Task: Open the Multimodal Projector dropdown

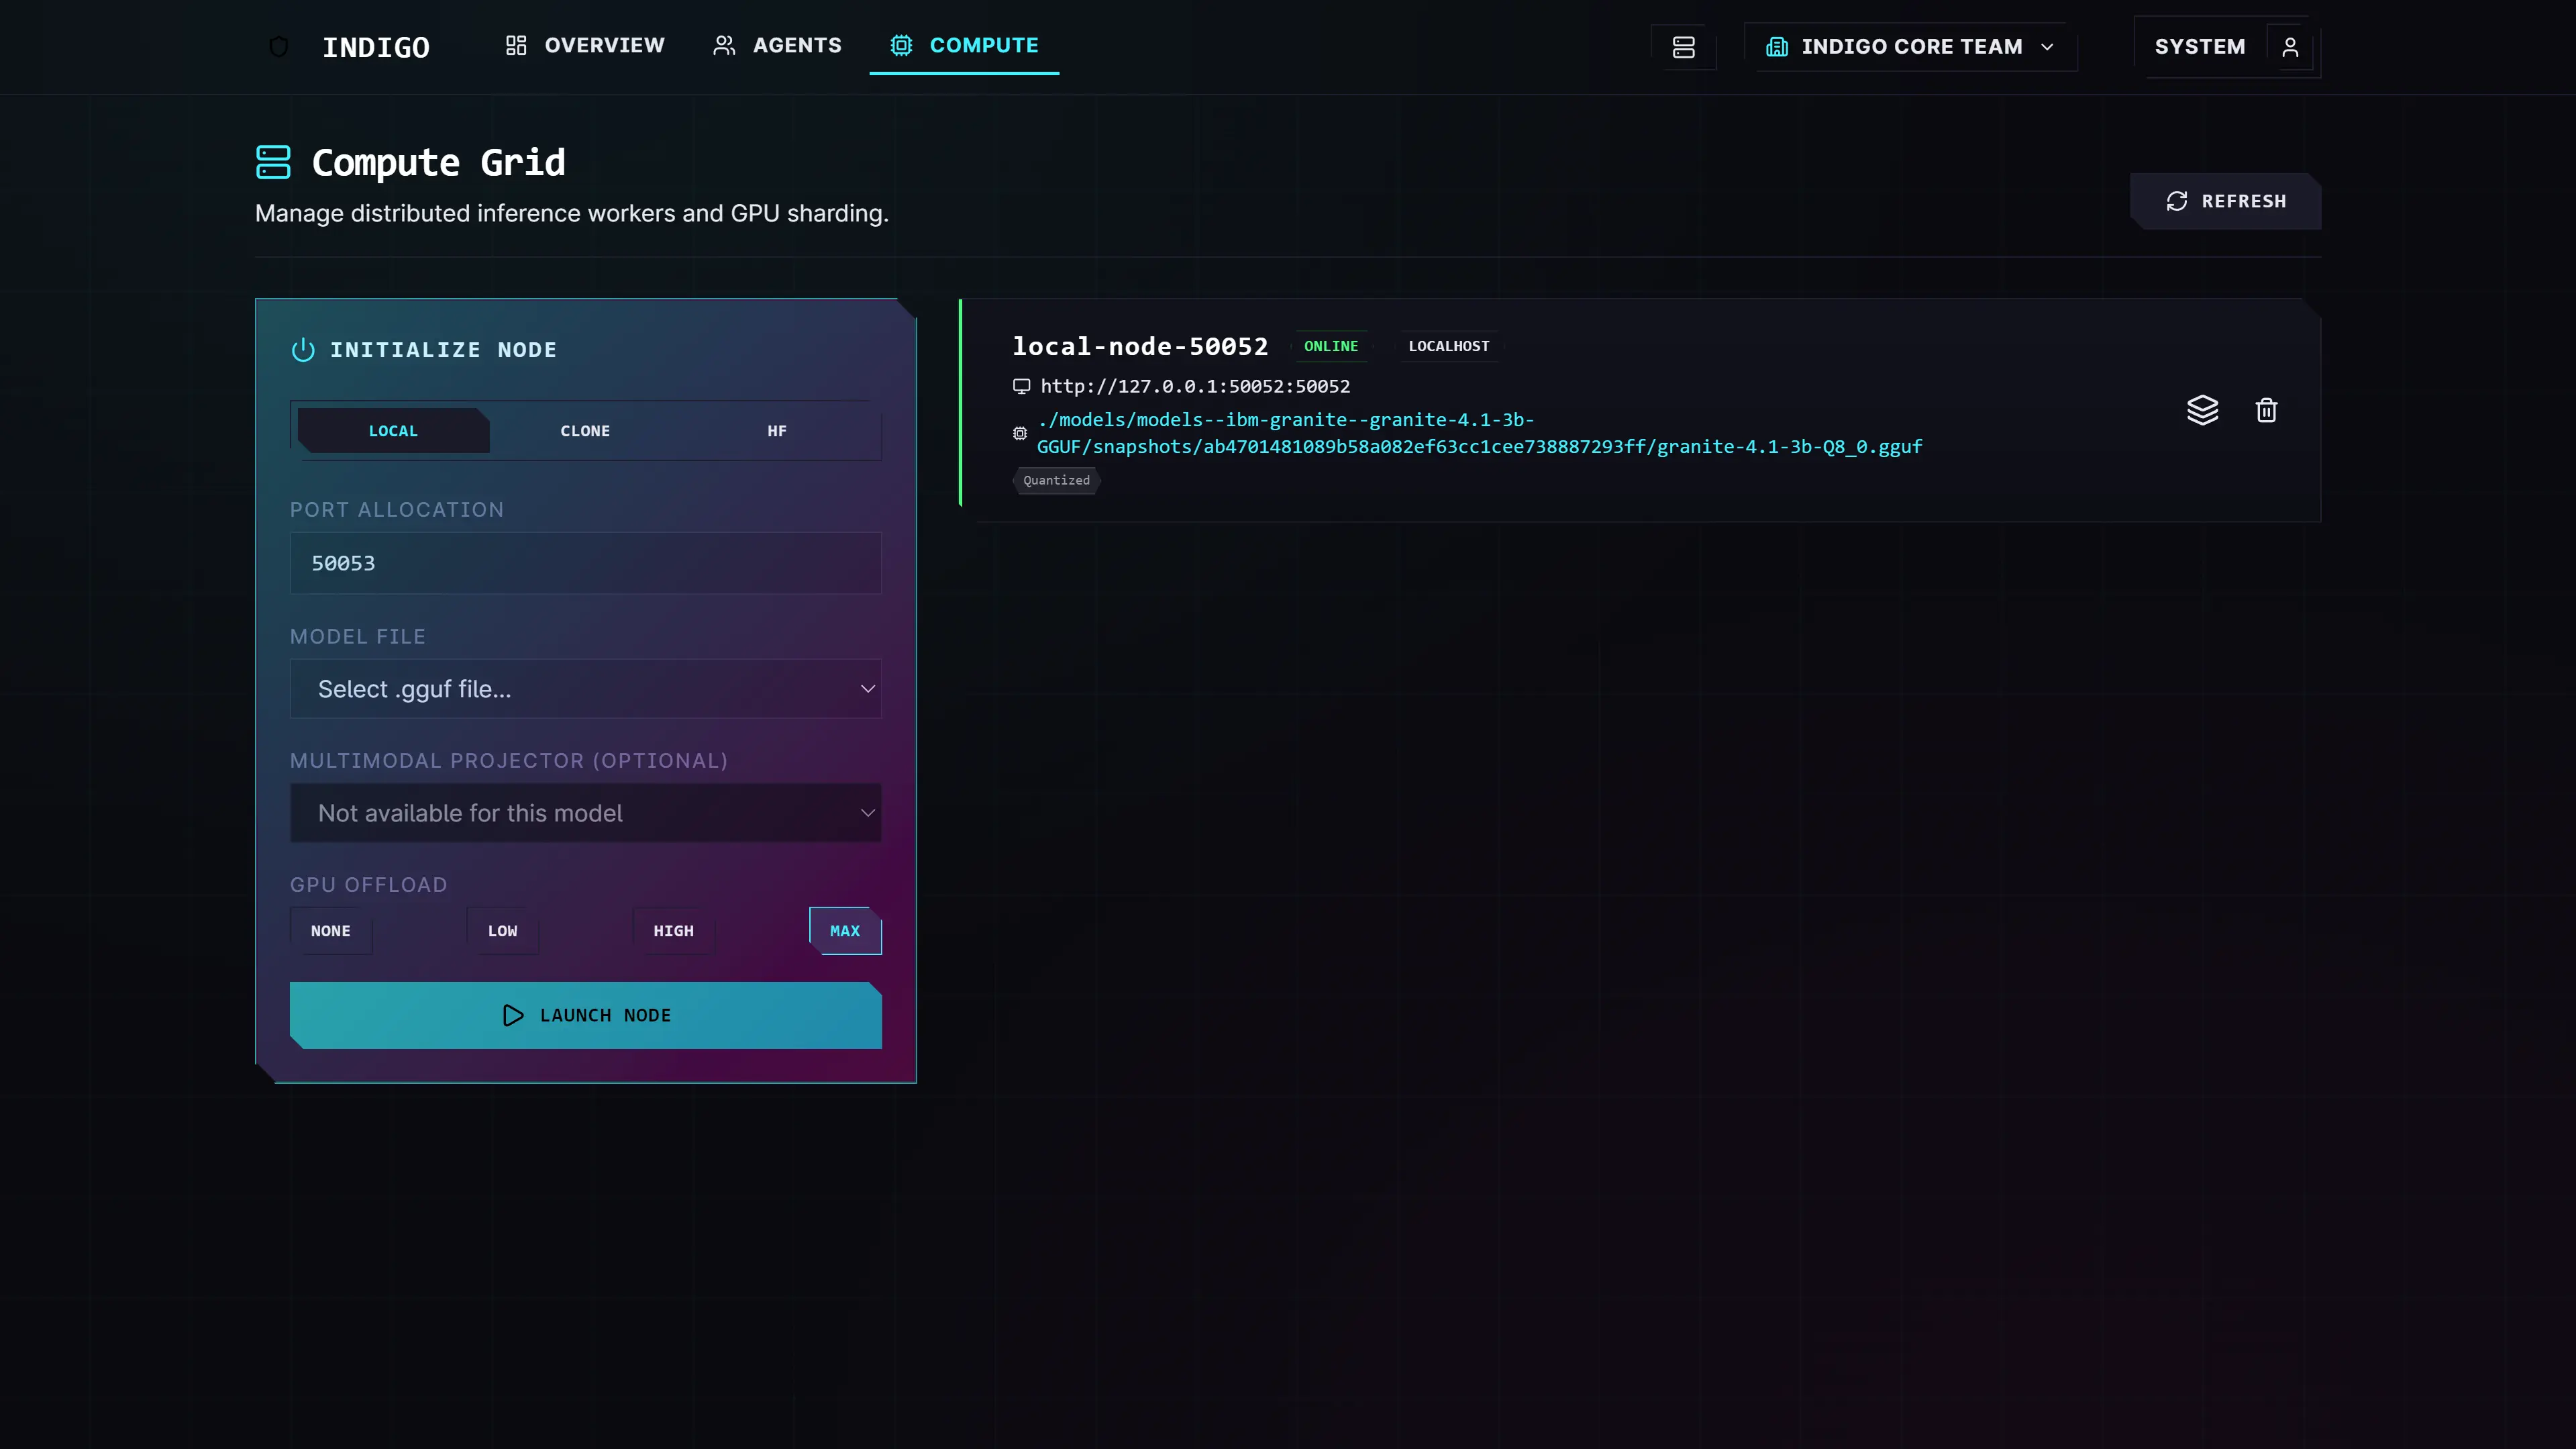Action: pyautogui.click(x=586, y=813)
